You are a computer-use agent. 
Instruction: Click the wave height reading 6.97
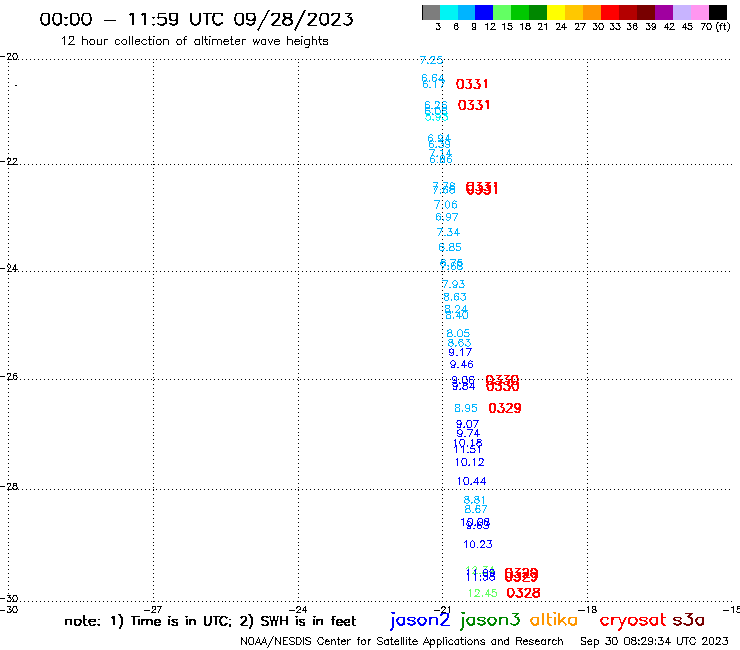click(x=446, y=217)
